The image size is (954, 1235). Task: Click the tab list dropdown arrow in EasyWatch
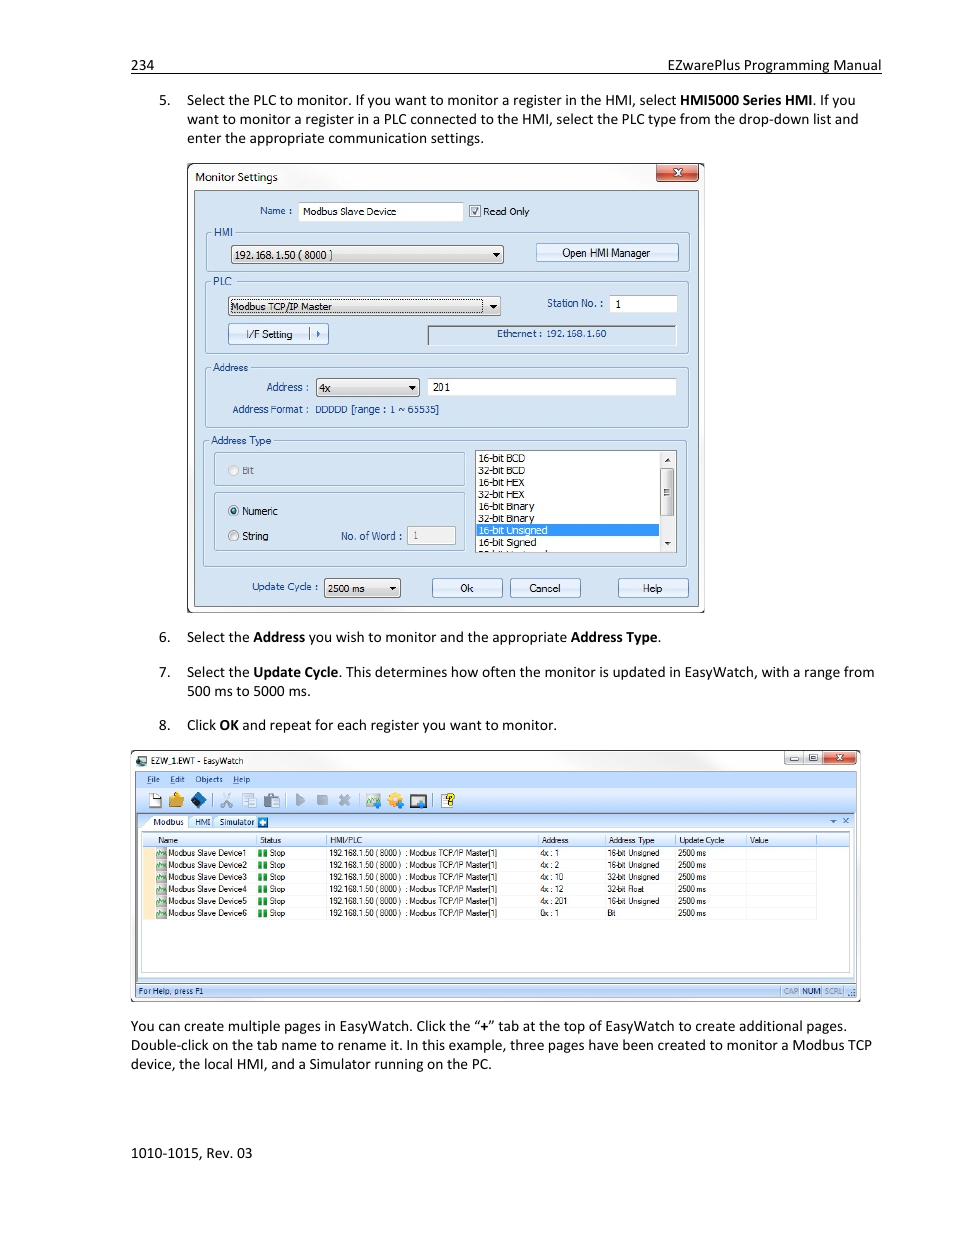[x=833, y=821]
